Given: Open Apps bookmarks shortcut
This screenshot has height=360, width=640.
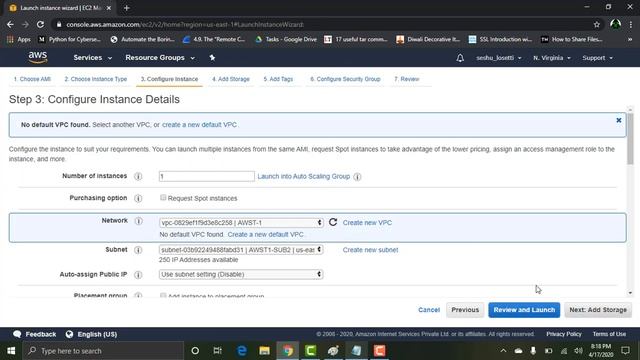Looking at the screenshot, I should tap(19, 39).
